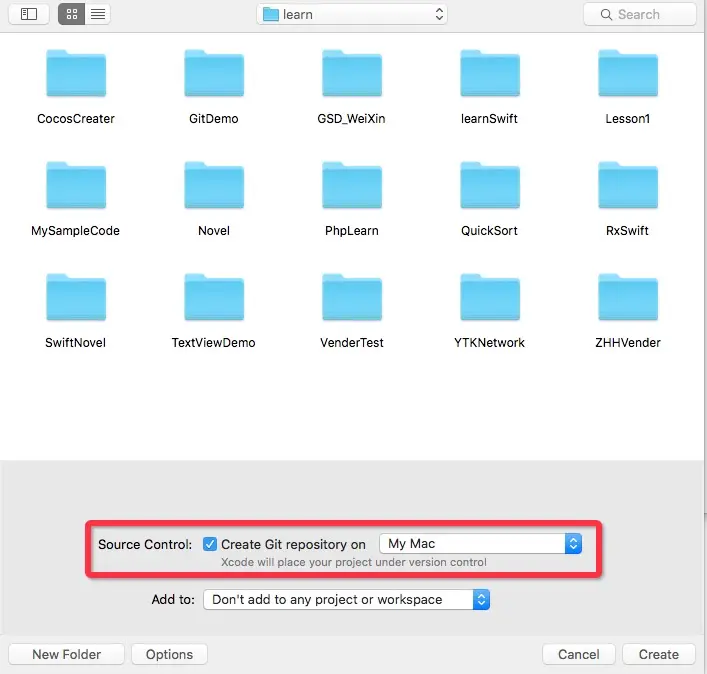Select the learnSwift folder icon
Screen dimensions: 707x674
490,73
